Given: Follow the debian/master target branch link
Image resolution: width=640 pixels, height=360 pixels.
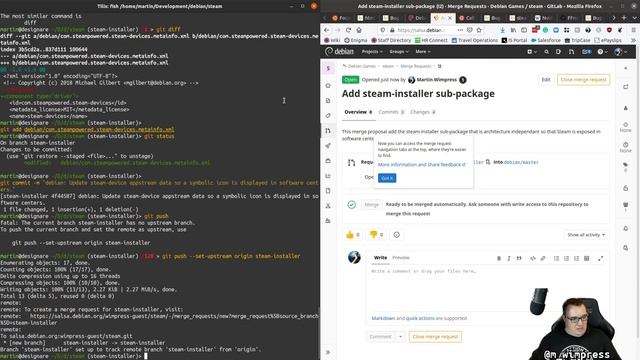Looking at the screenshot, I should coord(521,162).
